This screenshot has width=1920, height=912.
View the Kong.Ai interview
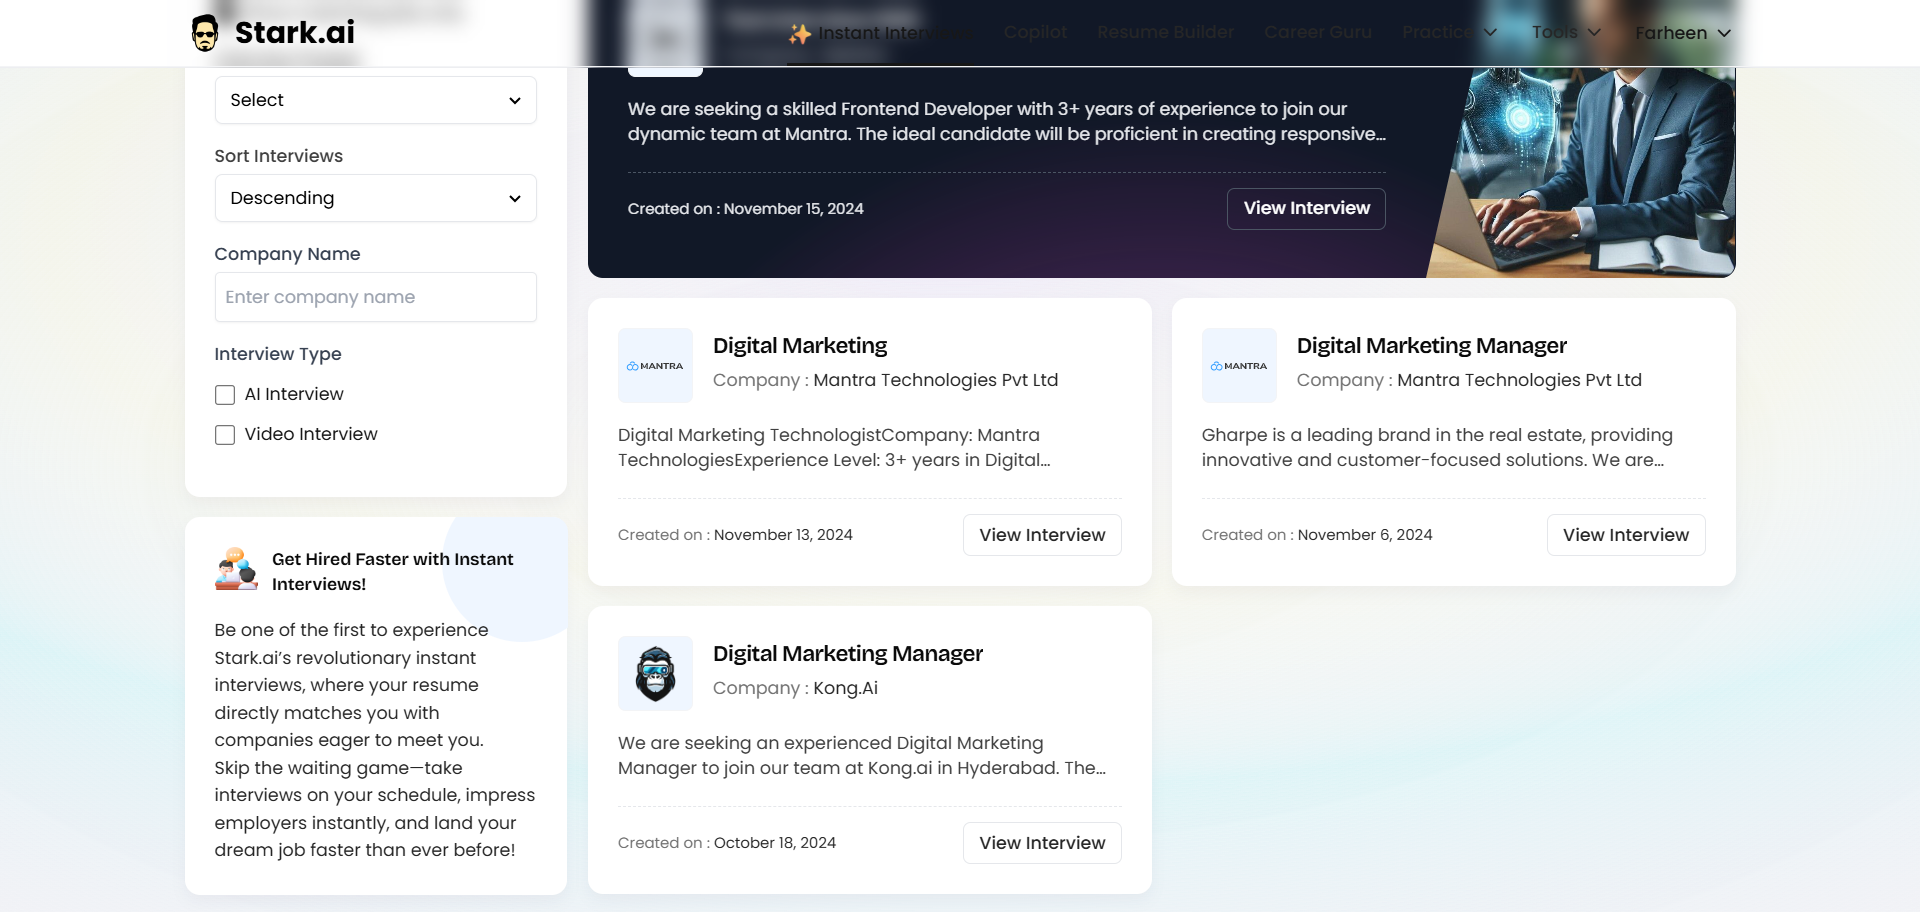coord(1042,843)
